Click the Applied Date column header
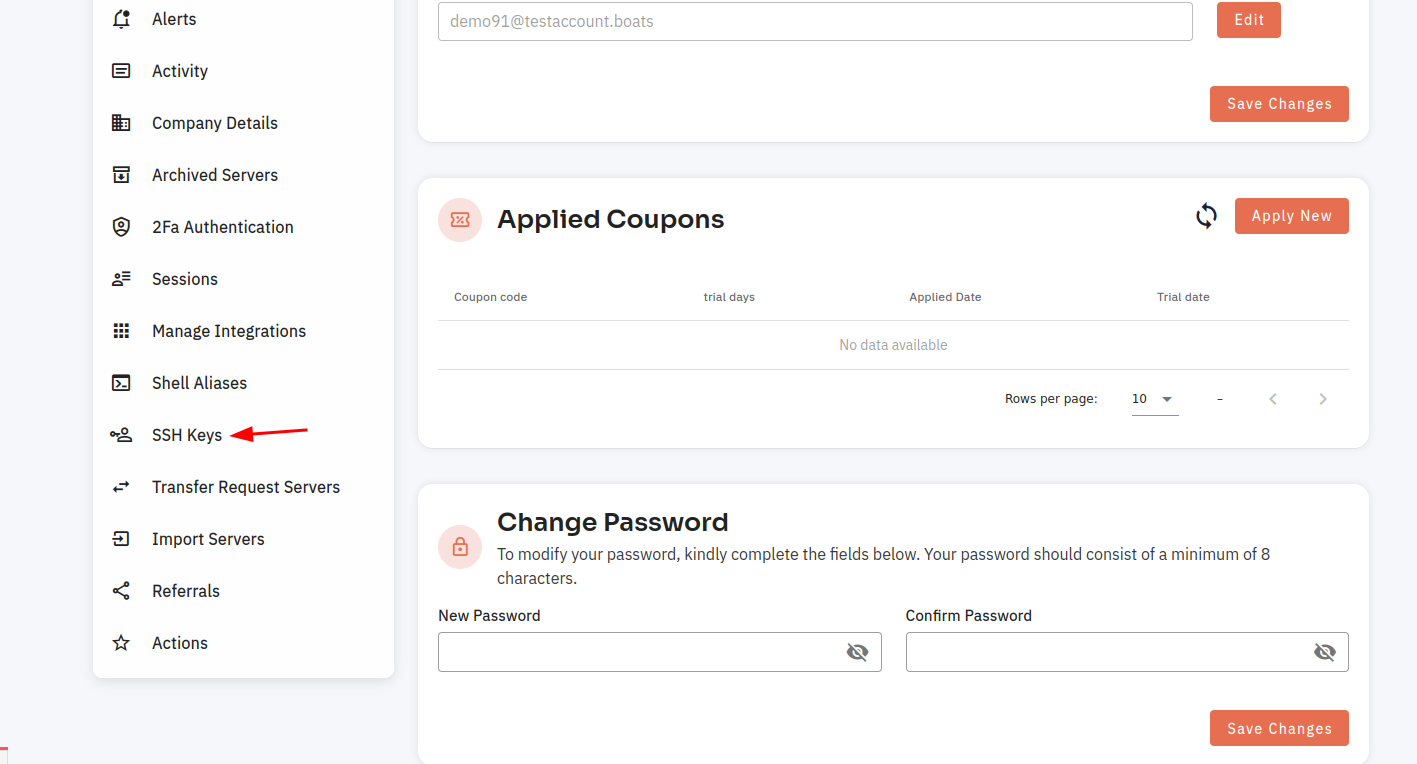Viewport: 1417px width, 764px height. coord(945,297)
